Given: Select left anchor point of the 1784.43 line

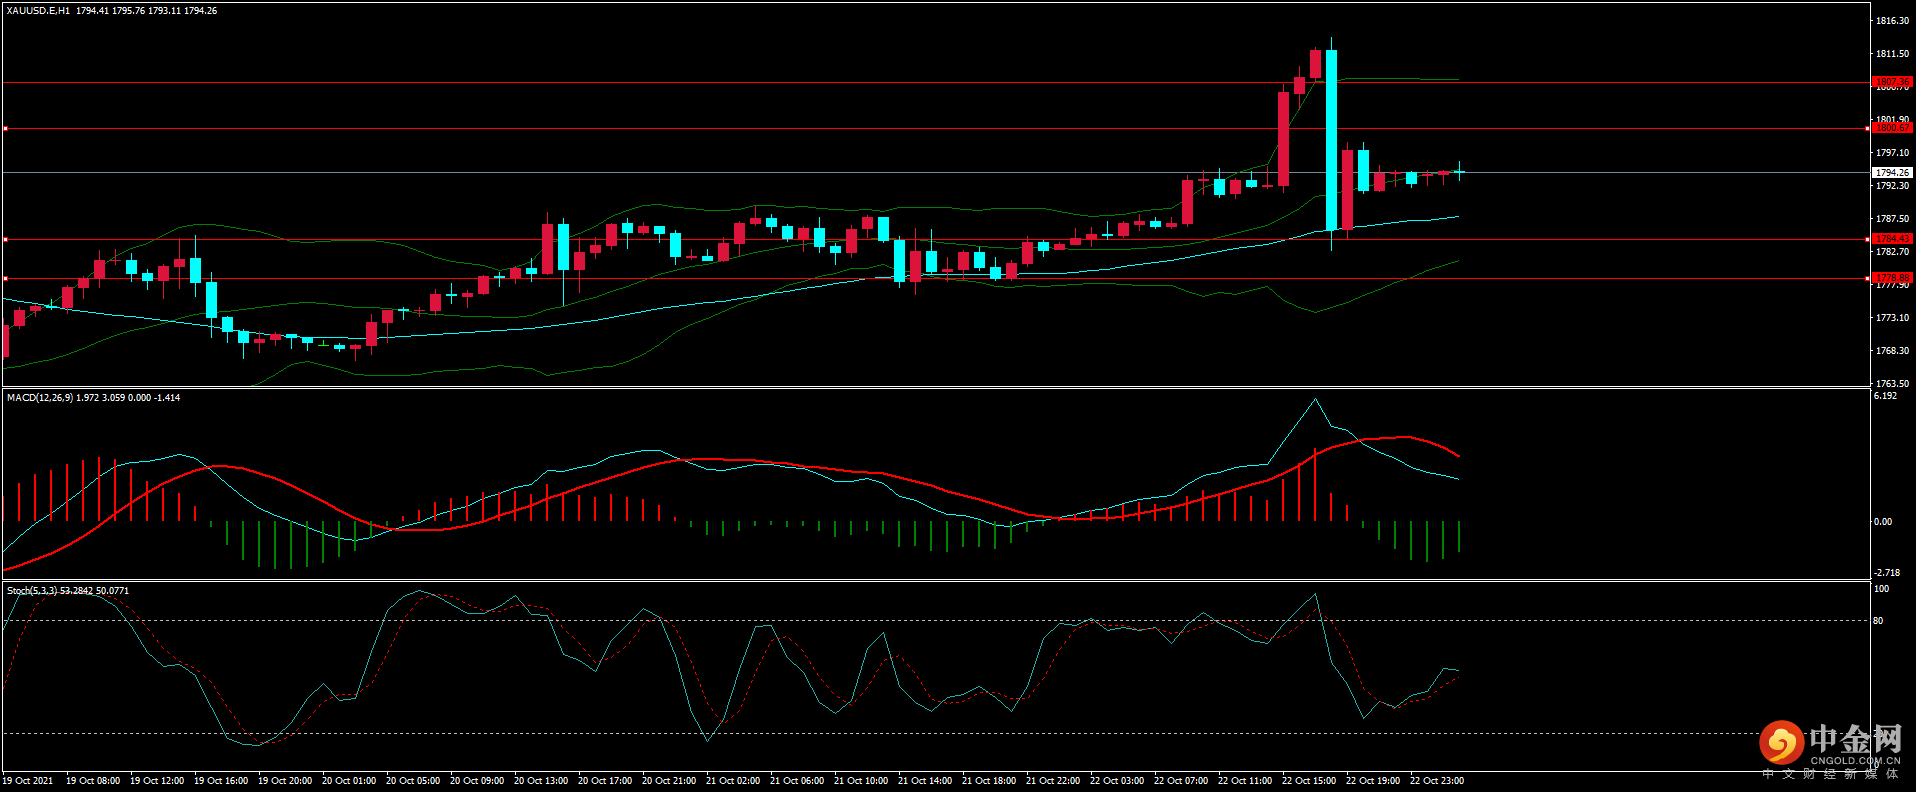Looking at the screenshot, I should 5,239.
